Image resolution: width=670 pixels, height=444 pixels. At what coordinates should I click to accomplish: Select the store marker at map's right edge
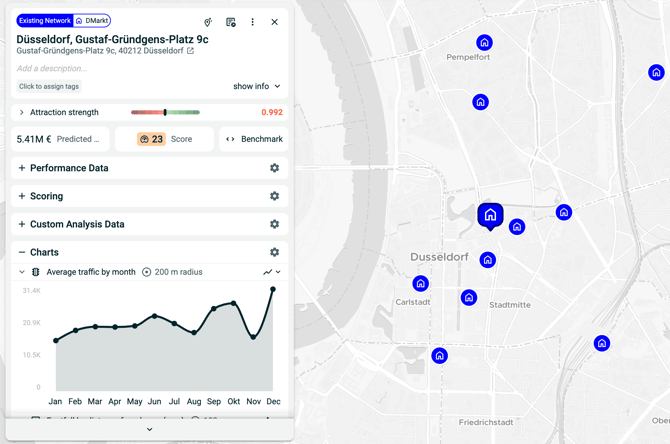pyautogui.click(x=656, y=72)
